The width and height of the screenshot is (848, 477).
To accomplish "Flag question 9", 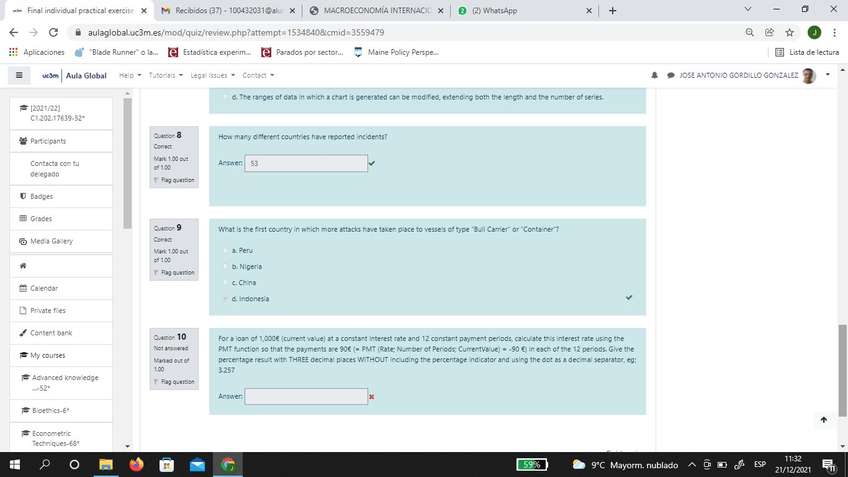I will click(174, 273).
